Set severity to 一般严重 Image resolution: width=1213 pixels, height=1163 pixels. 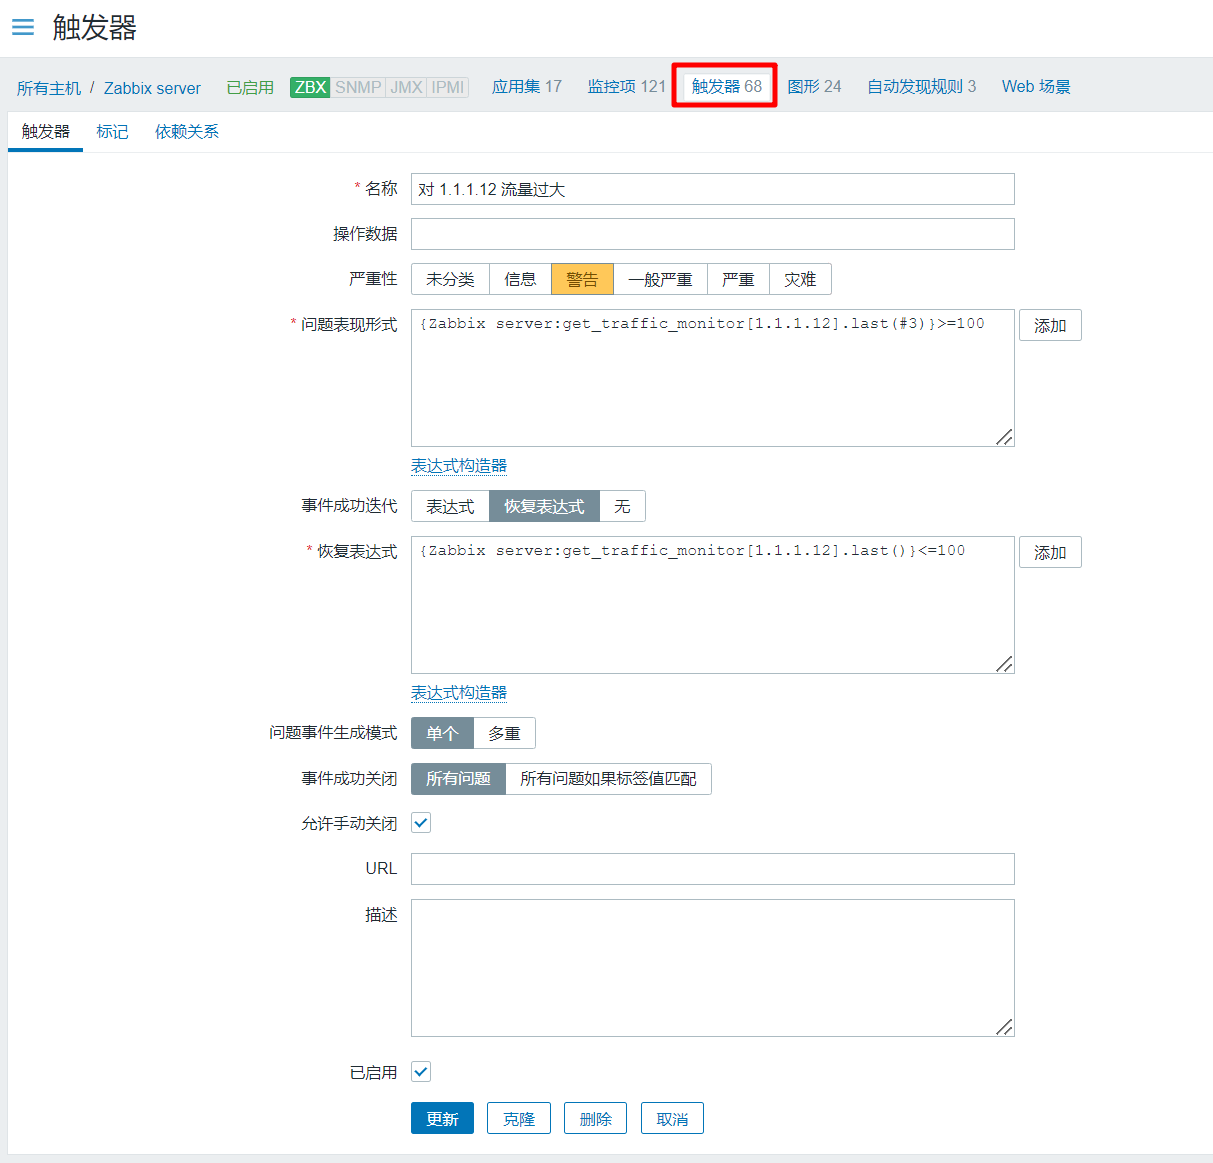(x=660, y=279)
